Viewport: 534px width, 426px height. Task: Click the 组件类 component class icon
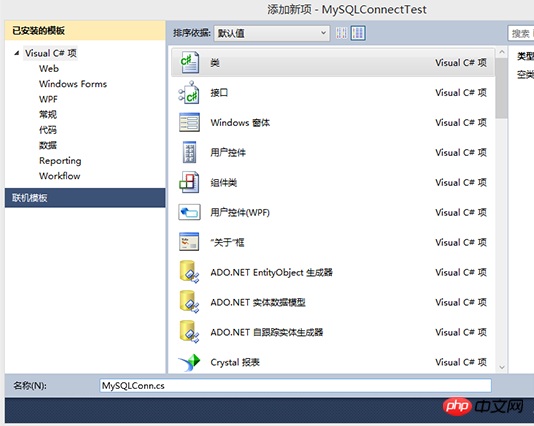click(x=189, y=182)
